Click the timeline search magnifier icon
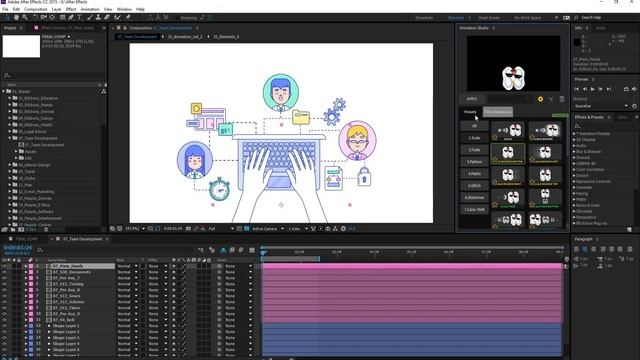 [x=40, y=250]
